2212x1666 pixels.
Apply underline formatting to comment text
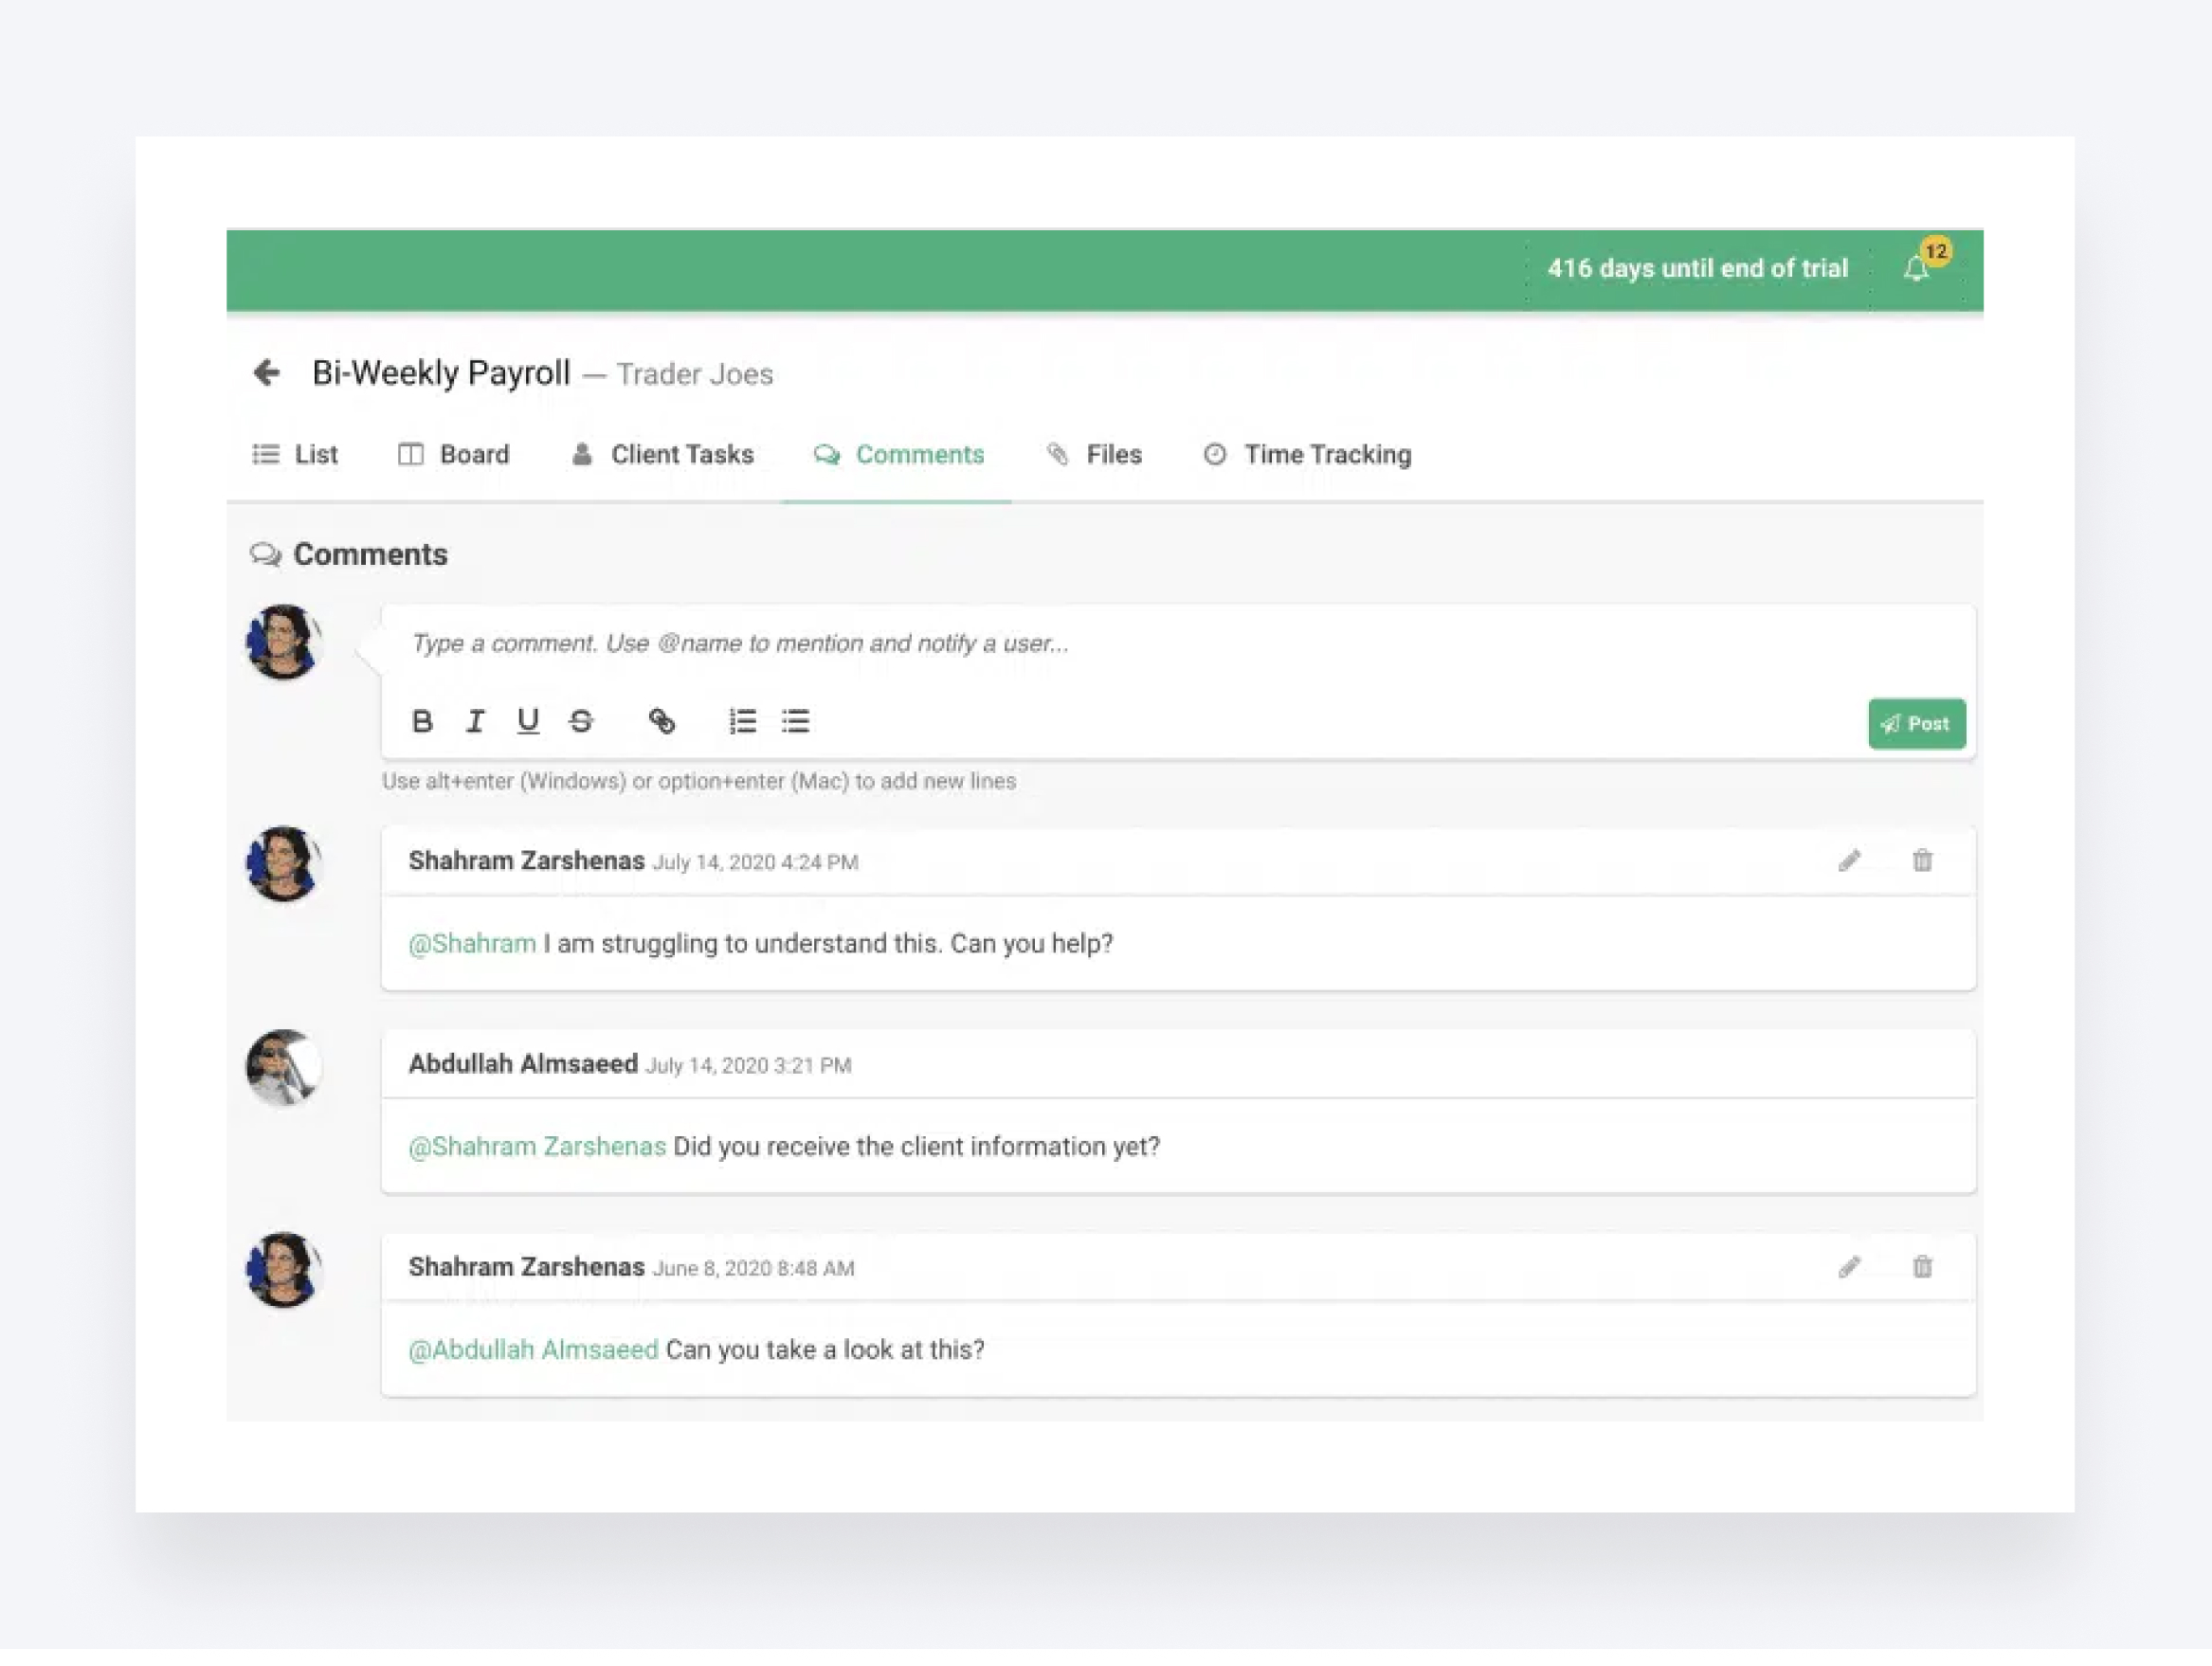pos(529,722)
